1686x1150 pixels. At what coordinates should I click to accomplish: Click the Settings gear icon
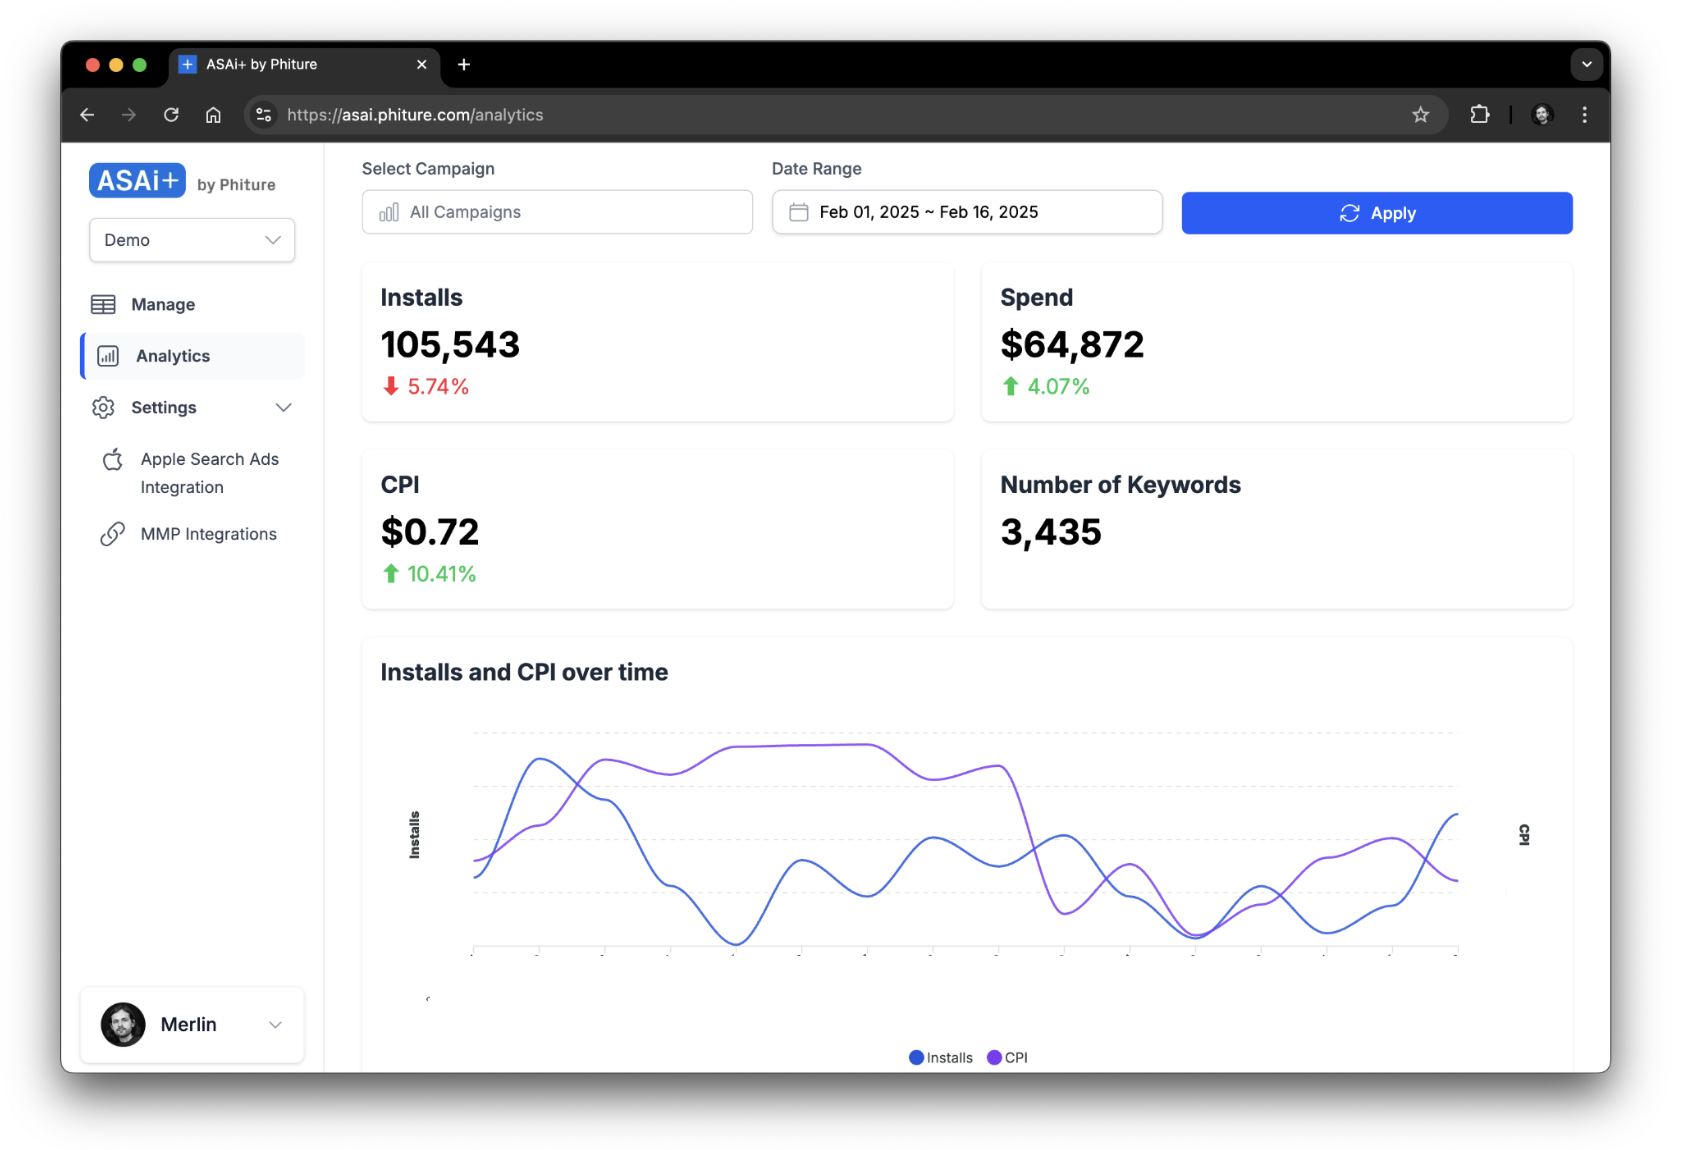103,408
